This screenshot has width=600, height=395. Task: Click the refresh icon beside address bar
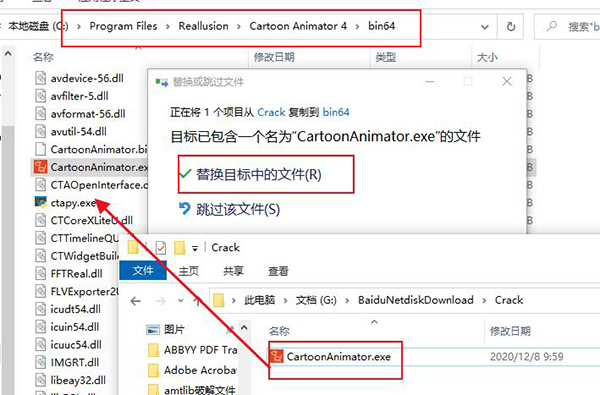pyautogui.click(x=510, y=27)
